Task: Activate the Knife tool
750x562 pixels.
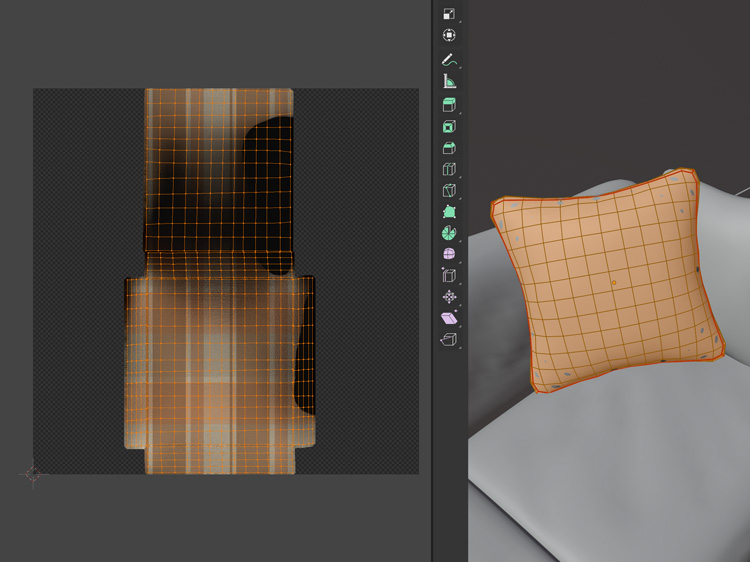Action: (449, 191)
